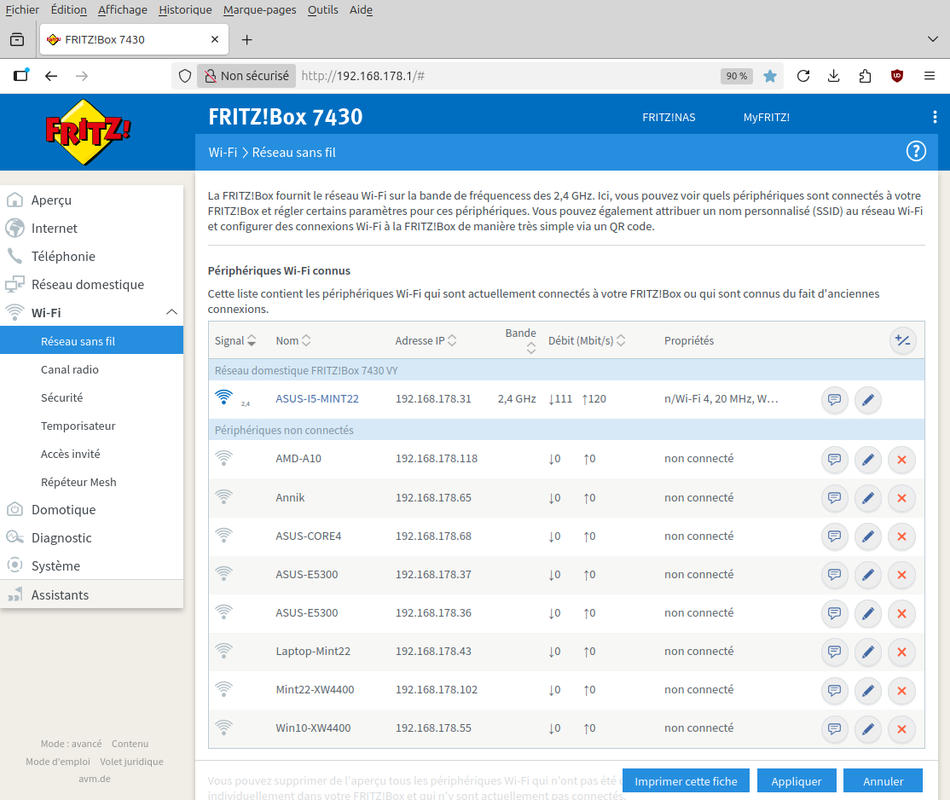Image resolution: width=950 pixels, height=800 pixels.
Task: Open the help question mark icon
Action: coord(915,152)
